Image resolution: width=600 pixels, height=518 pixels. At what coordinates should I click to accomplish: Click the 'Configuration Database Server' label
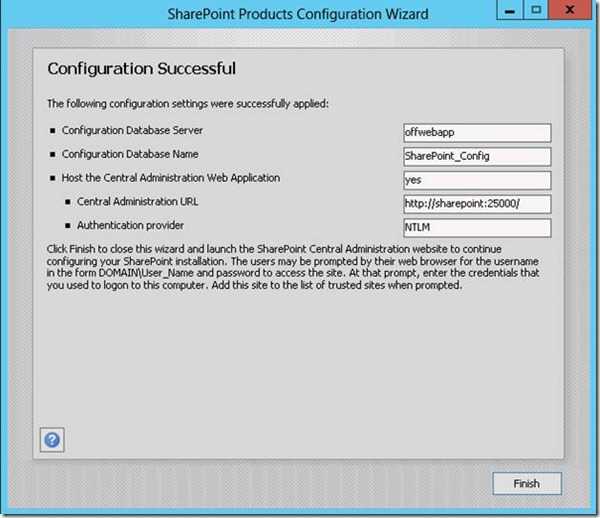point(132,130)
